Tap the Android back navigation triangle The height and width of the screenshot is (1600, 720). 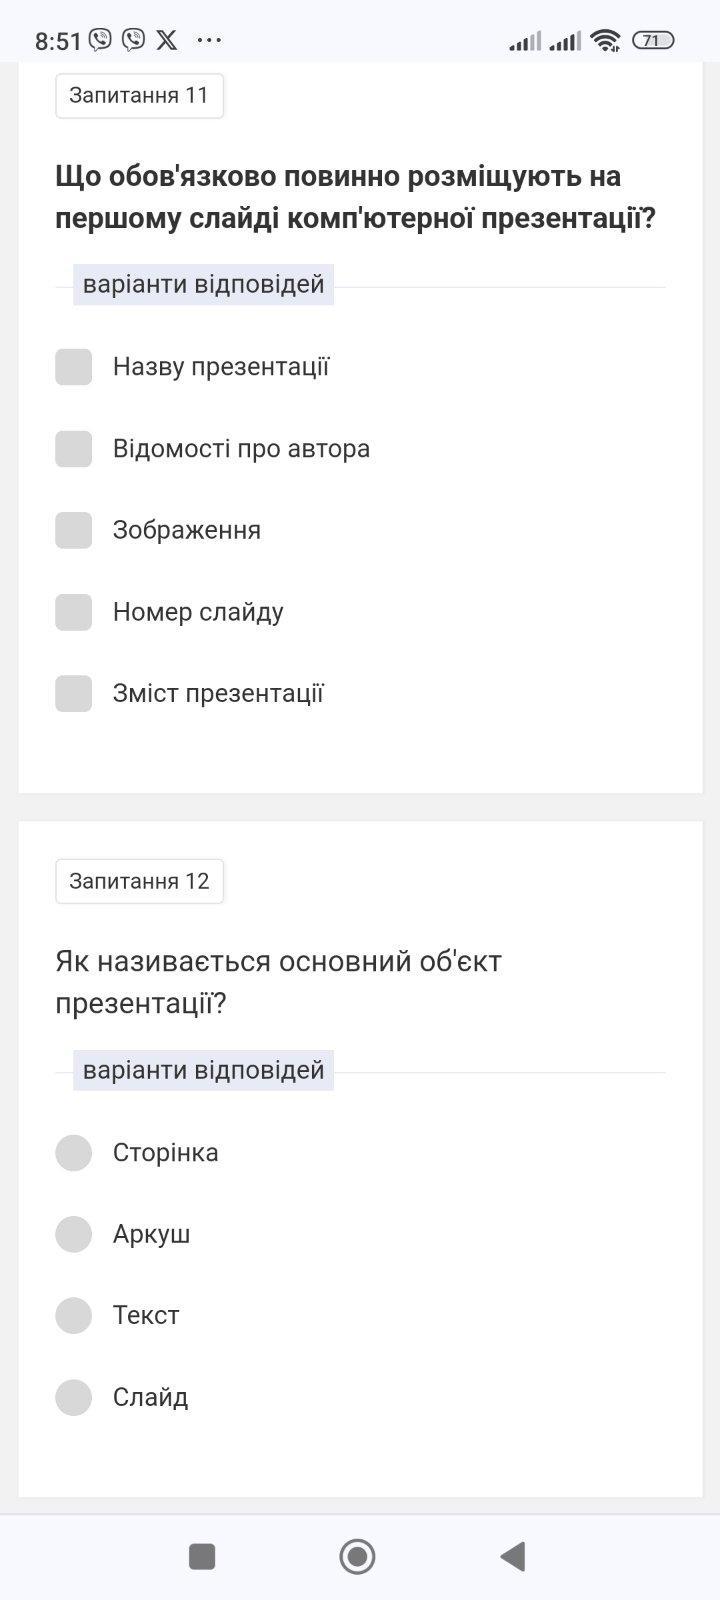(513, 1556)
